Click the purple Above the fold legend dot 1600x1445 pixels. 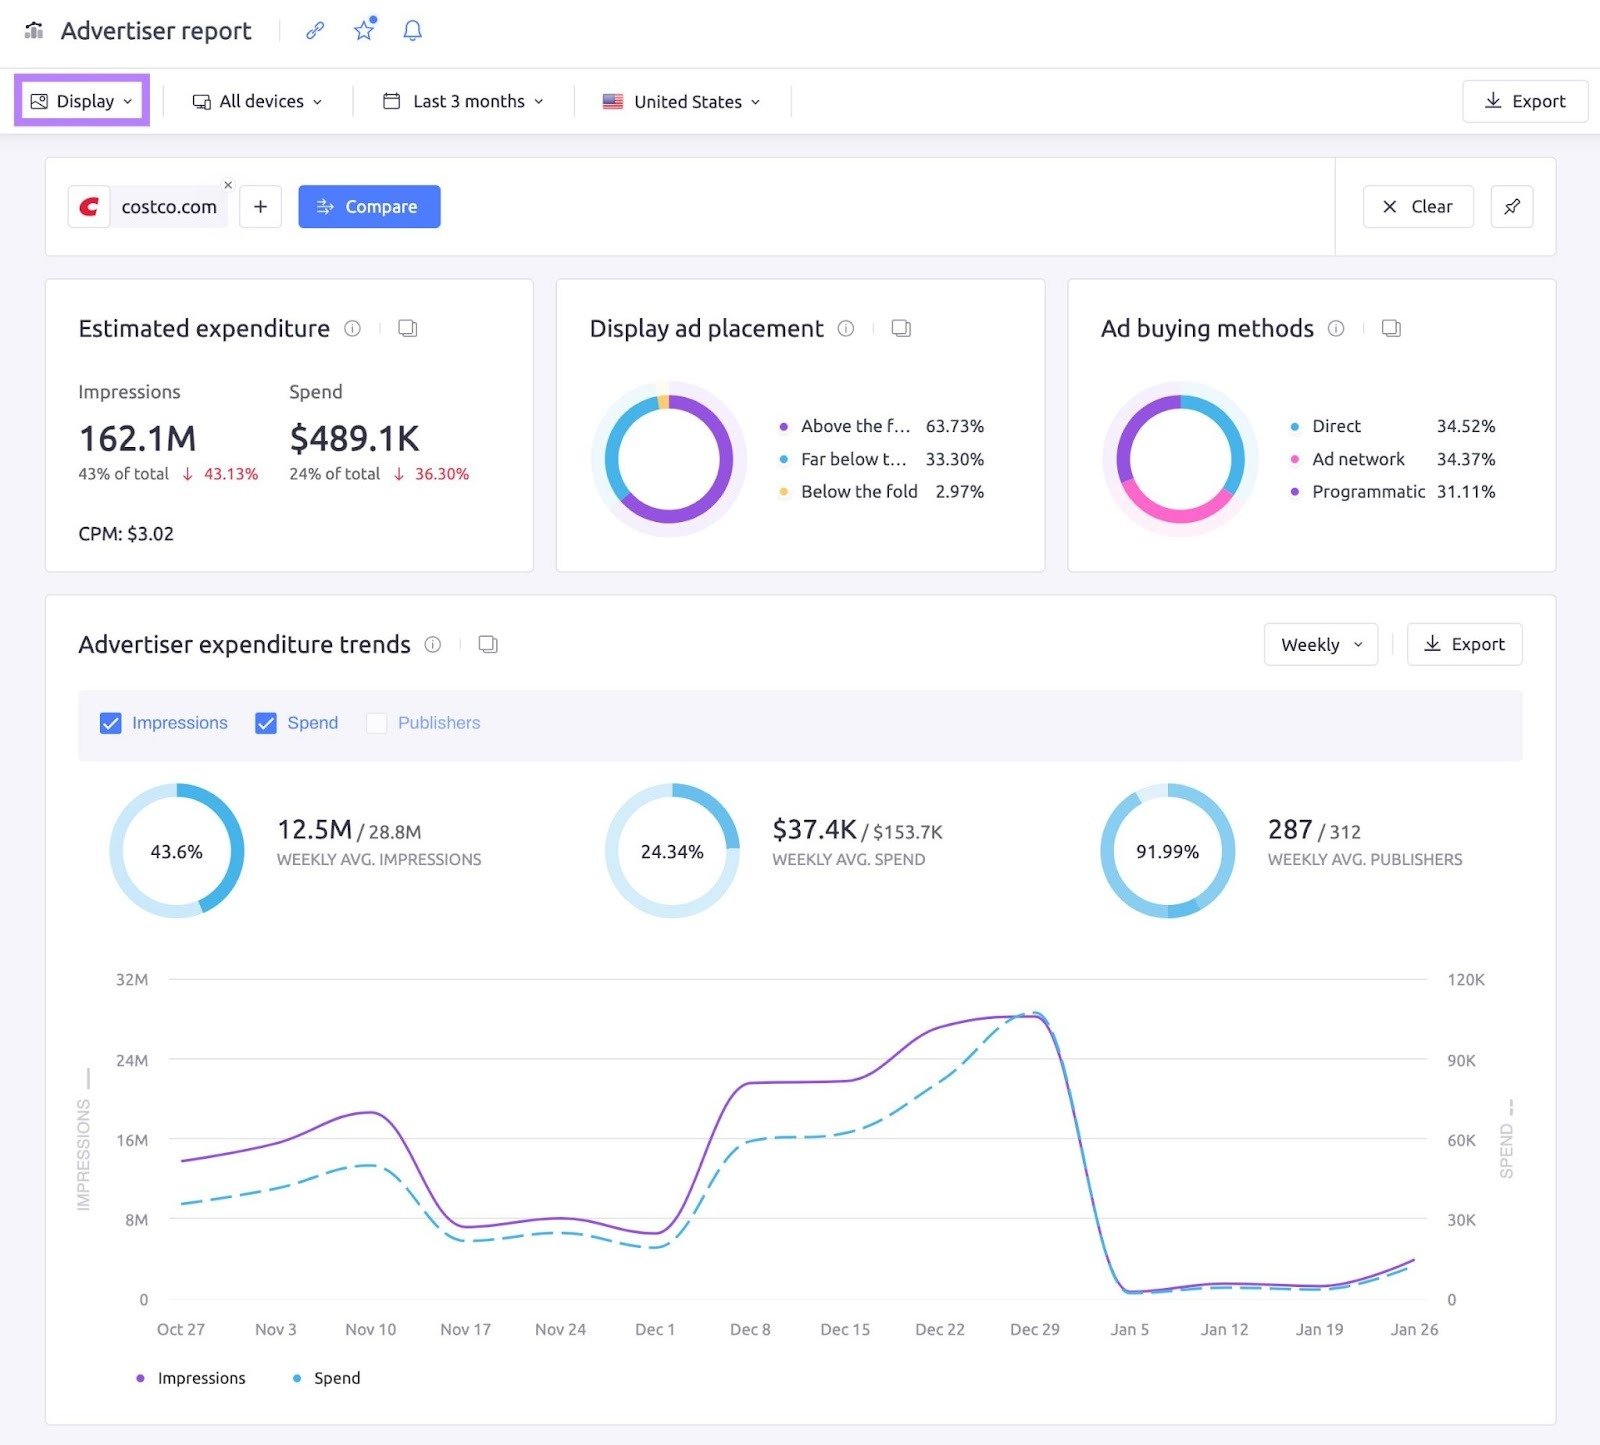pos(783,426)
